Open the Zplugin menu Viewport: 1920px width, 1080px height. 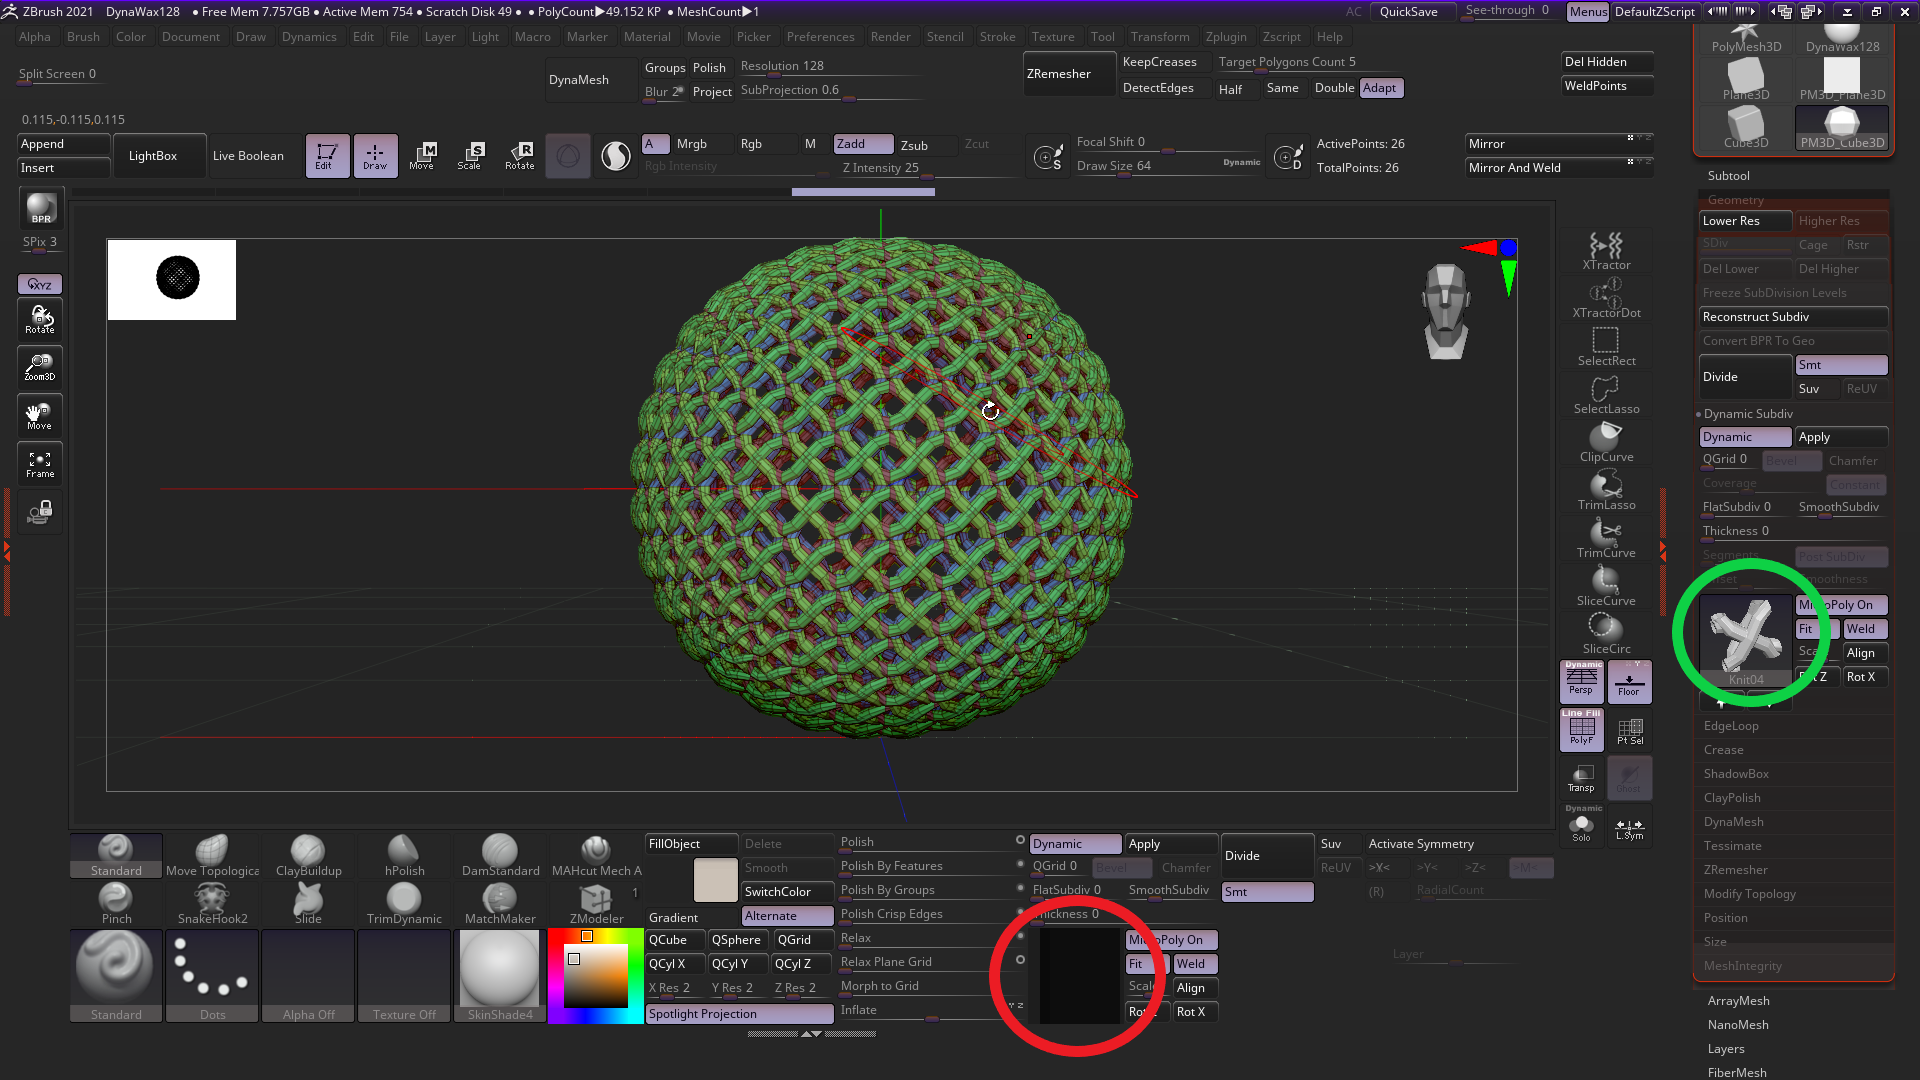pyautogui.click(x=1225, y=37)
